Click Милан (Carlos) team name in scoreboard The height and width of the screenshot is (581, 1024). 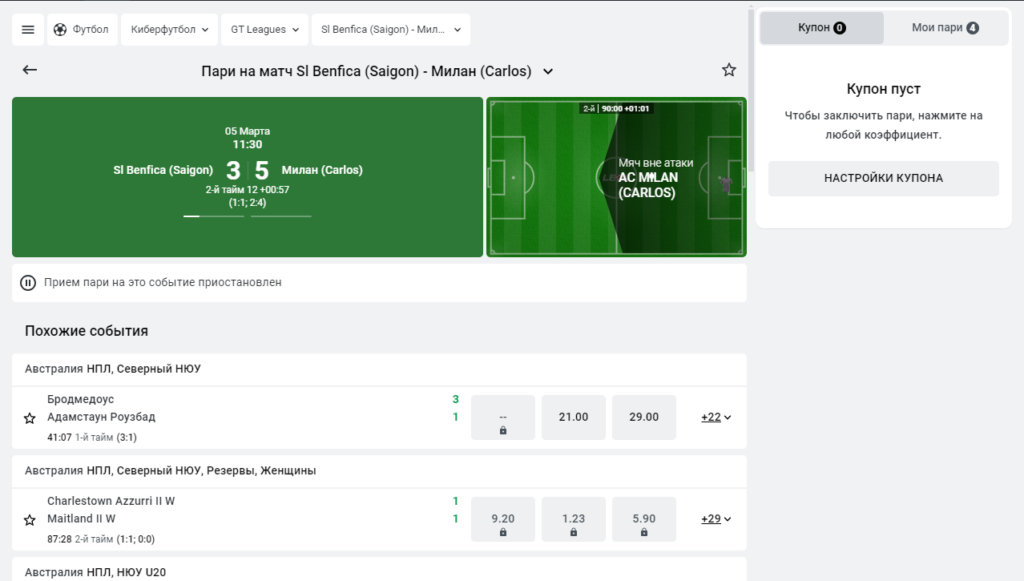point(322,170)
